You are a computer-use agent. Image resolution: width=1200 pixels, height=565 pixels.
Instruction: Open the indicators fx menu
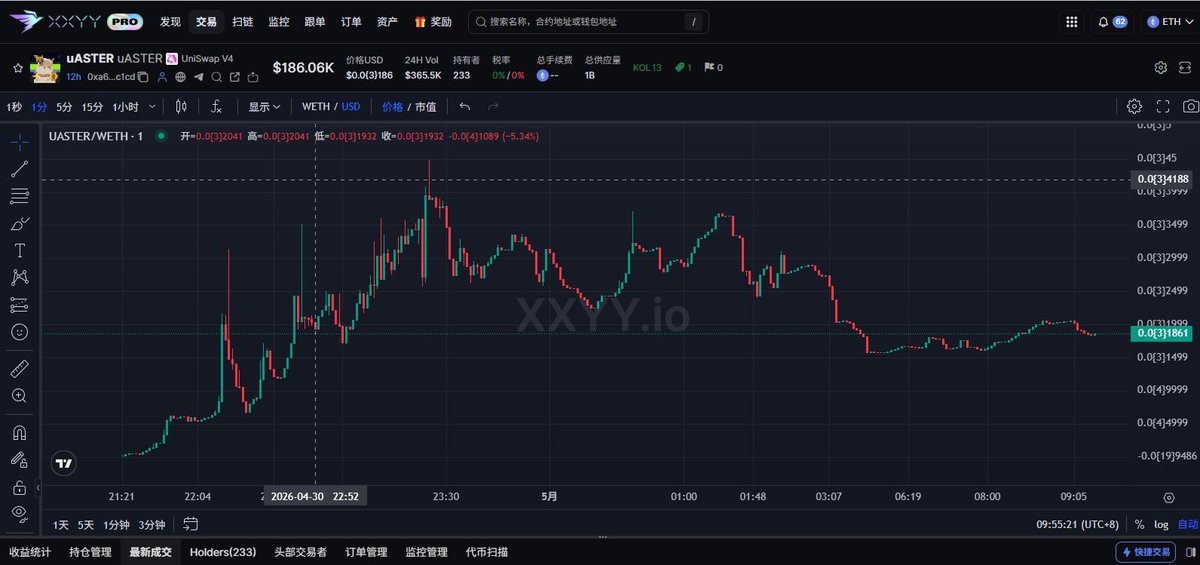point(216,106)
